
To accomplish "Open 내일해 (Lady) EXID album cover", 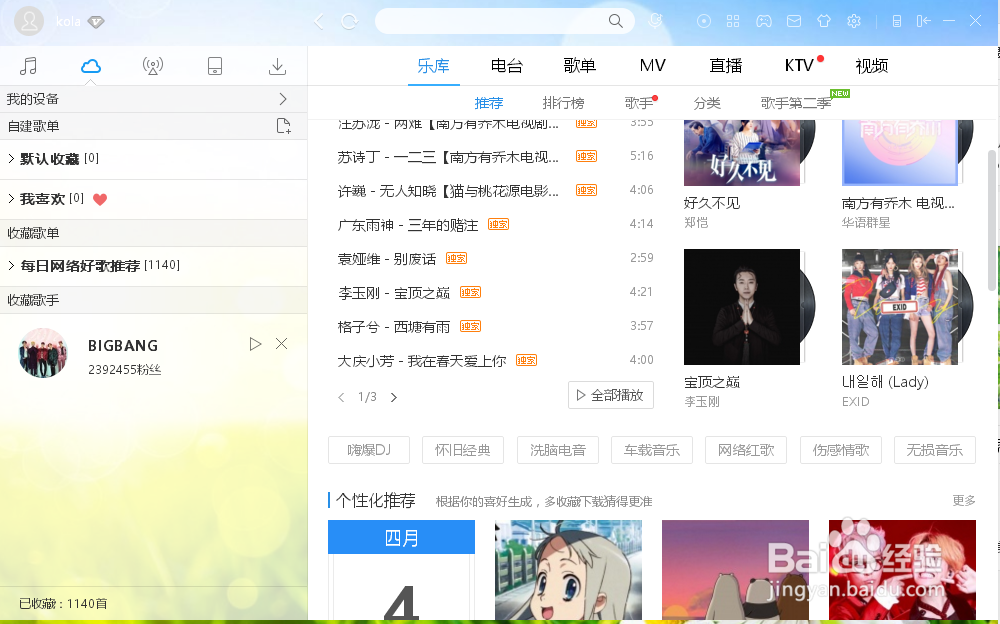I will point(900,307).
